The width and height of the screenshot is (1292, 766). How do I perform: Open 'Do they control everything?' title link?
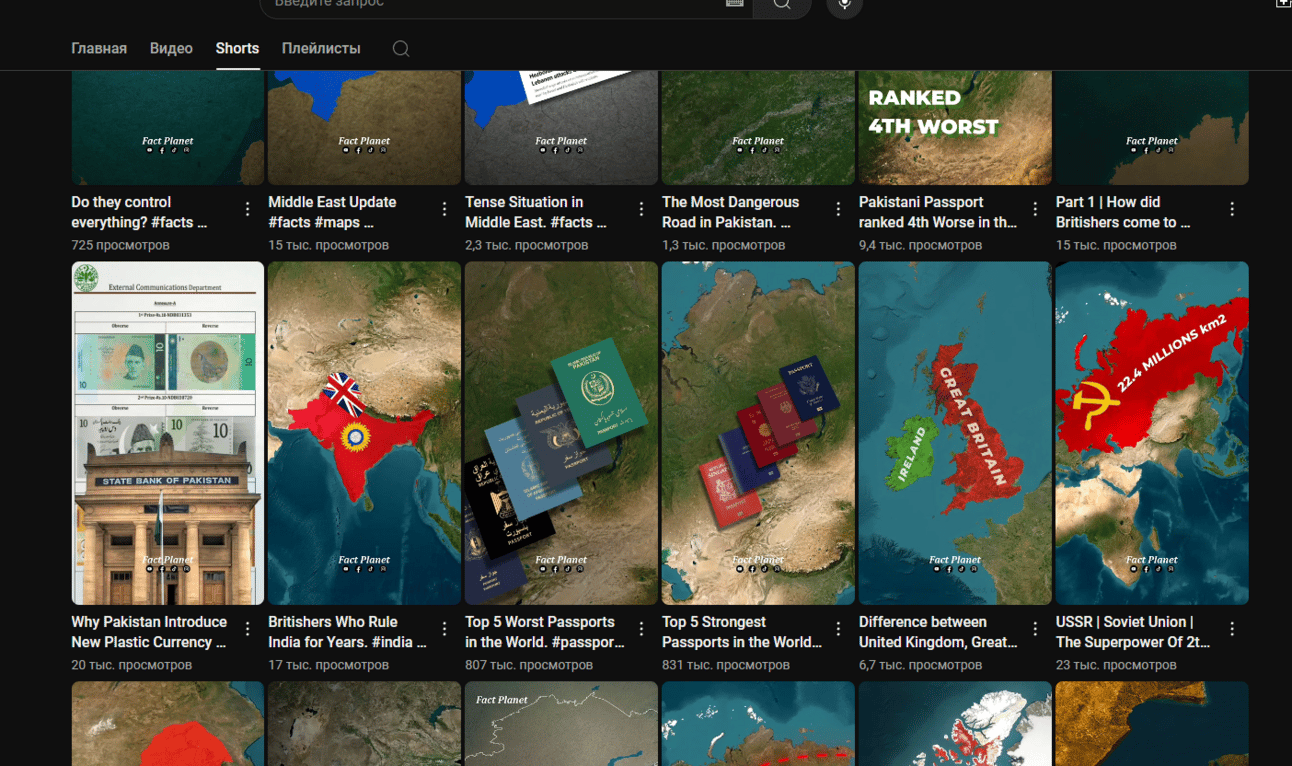(x=139, y=212)
